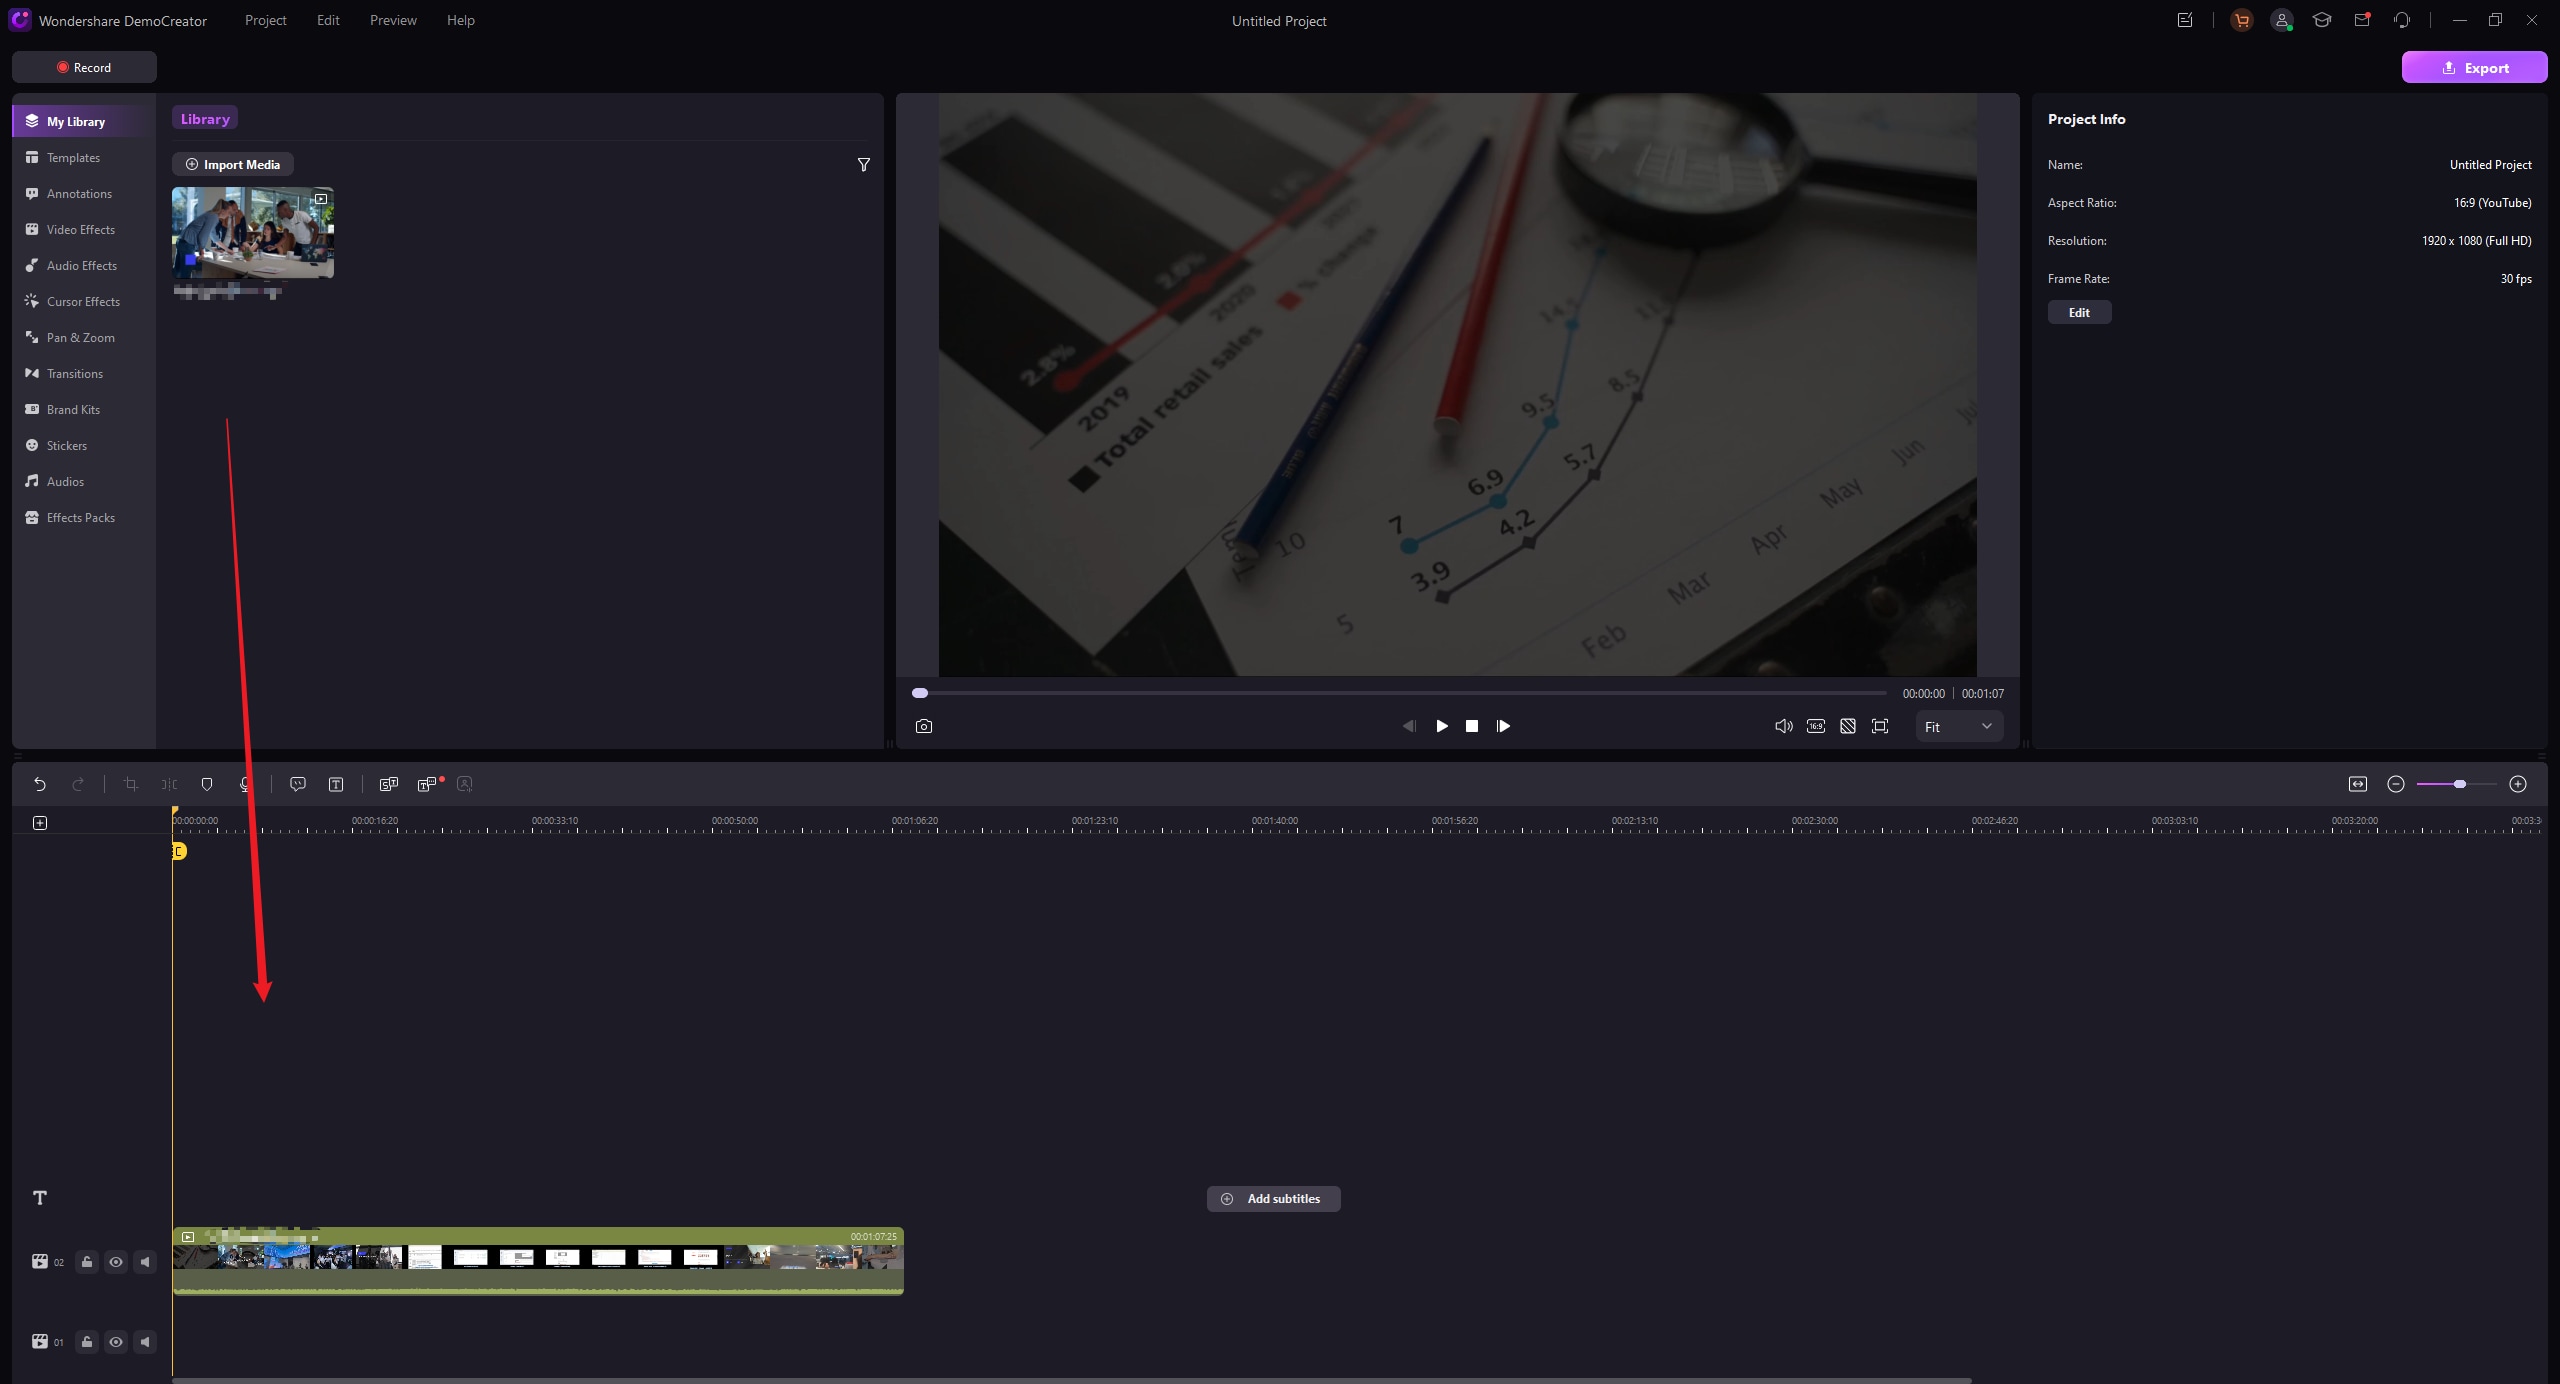Click the Annotations tool in sidebar
Viewport: 2560px width, 1384px height.
[78, 193]
